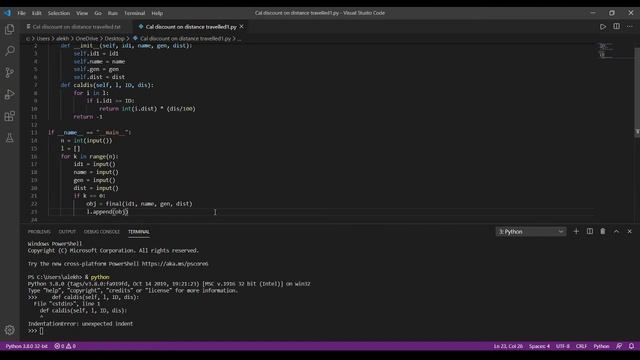Open the View menu
Image resolution: width=640 pixels, height=360 pixels.
point(82,13)
